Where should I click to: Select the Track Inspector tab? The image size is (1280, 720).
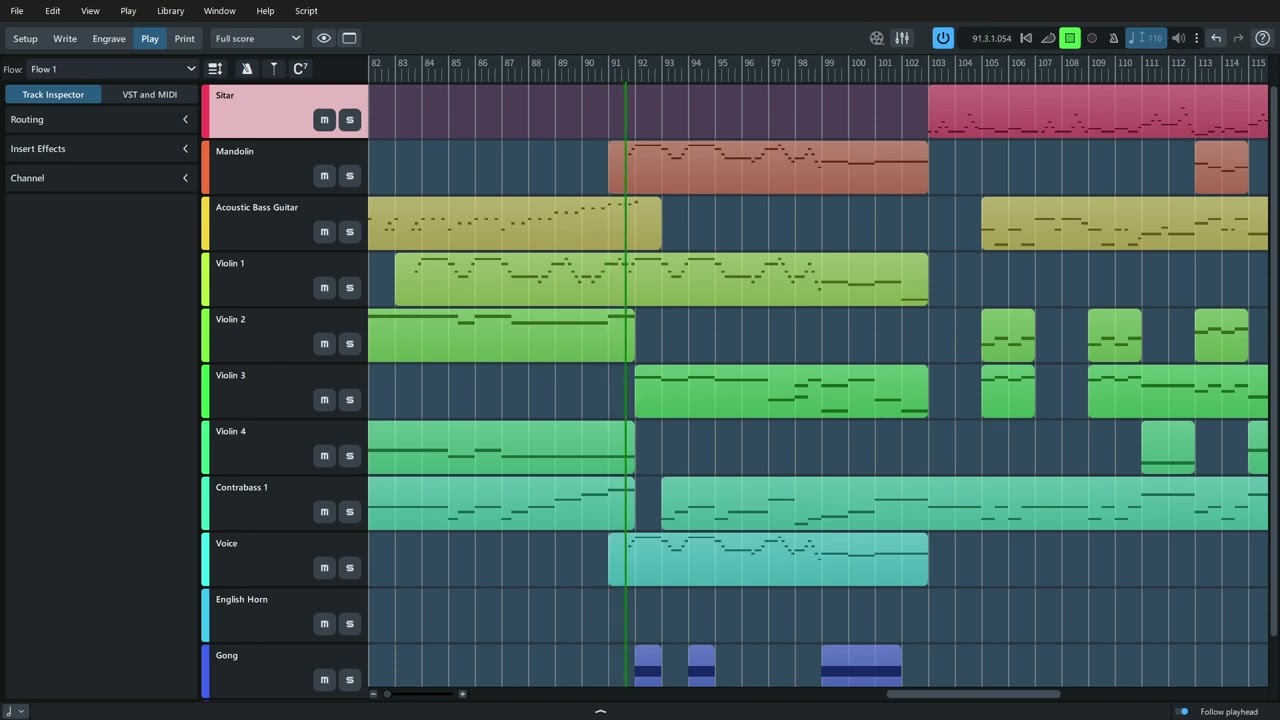[53, 94]
